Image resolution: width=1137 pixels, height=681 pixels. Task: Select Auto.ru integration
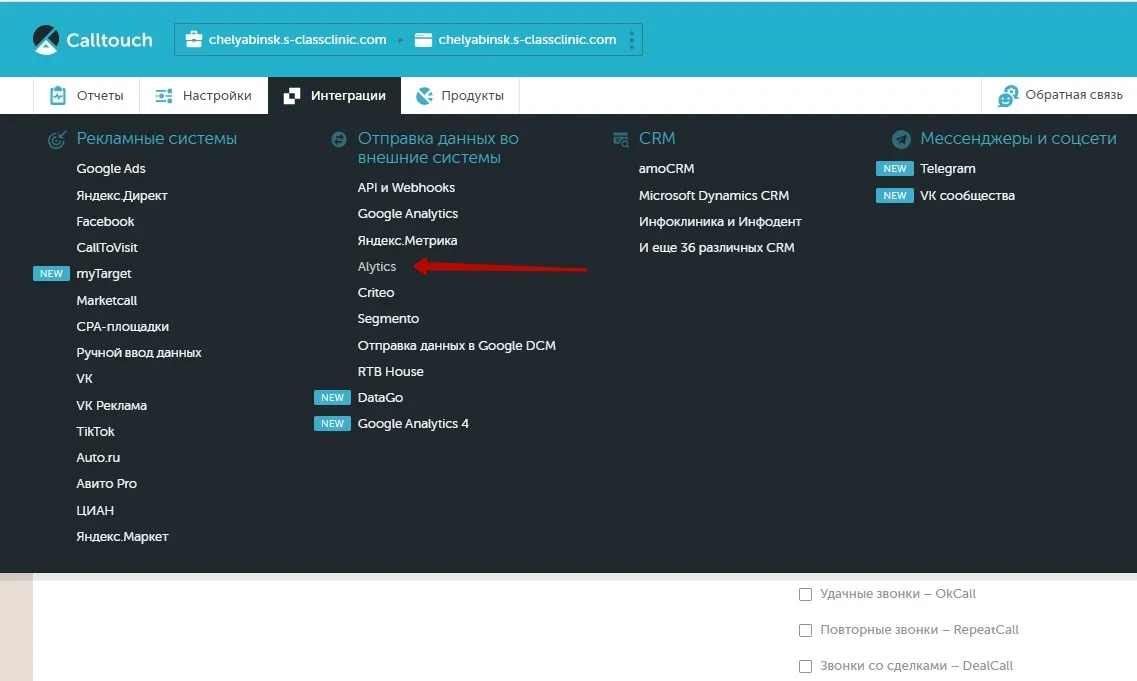click(98, 458)
